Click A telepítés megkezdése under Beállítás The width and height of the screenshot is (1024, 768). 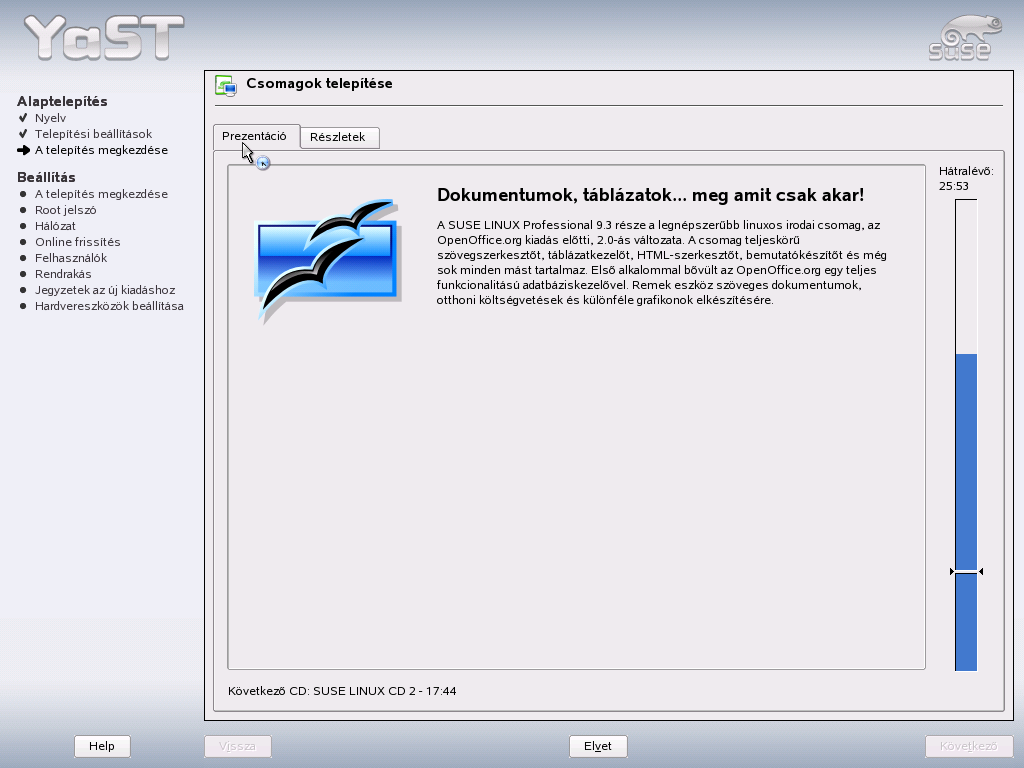[x=101, y=194]
